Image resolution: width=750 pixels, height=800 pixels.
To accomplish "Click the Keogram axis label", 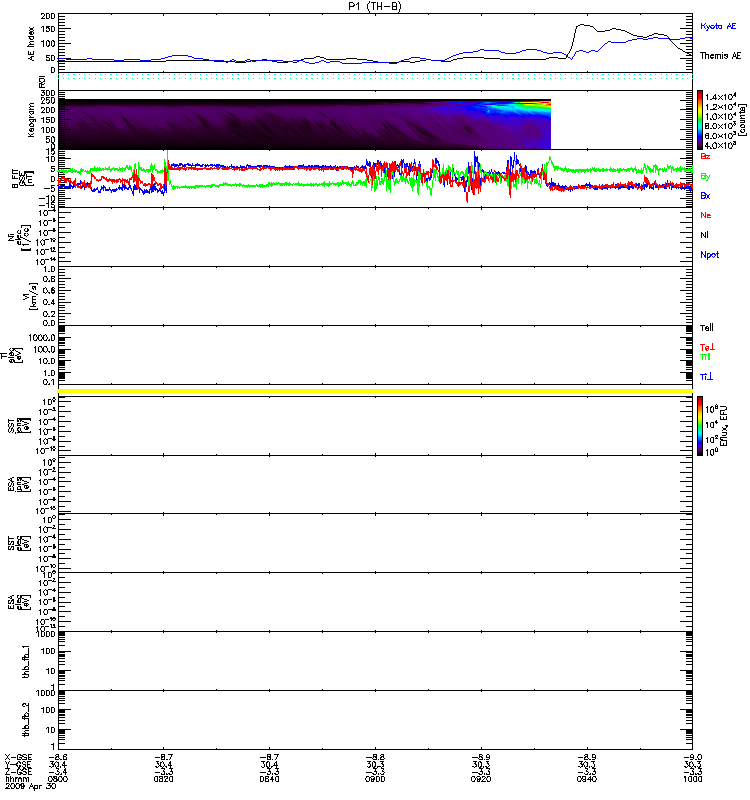I will click(x=32, y=120).
